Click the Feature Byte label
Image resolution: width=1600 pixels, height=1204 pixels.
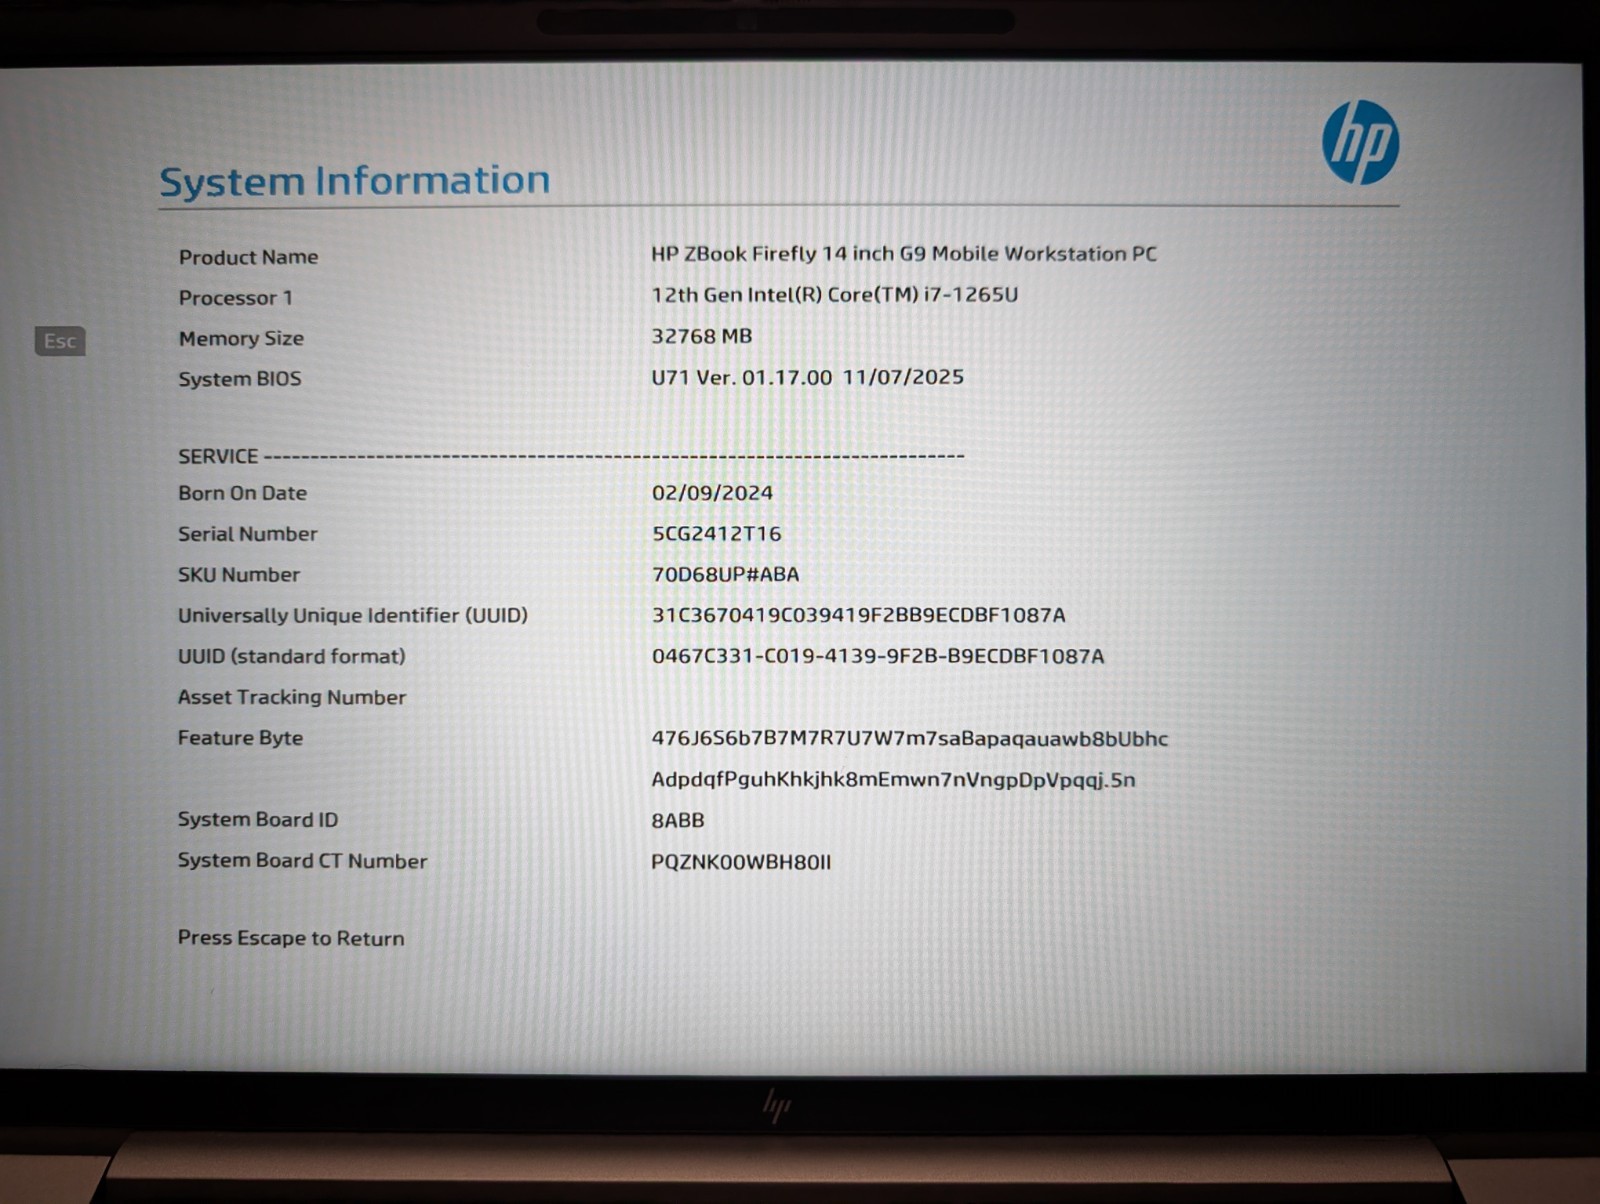(x=240, y=738)
